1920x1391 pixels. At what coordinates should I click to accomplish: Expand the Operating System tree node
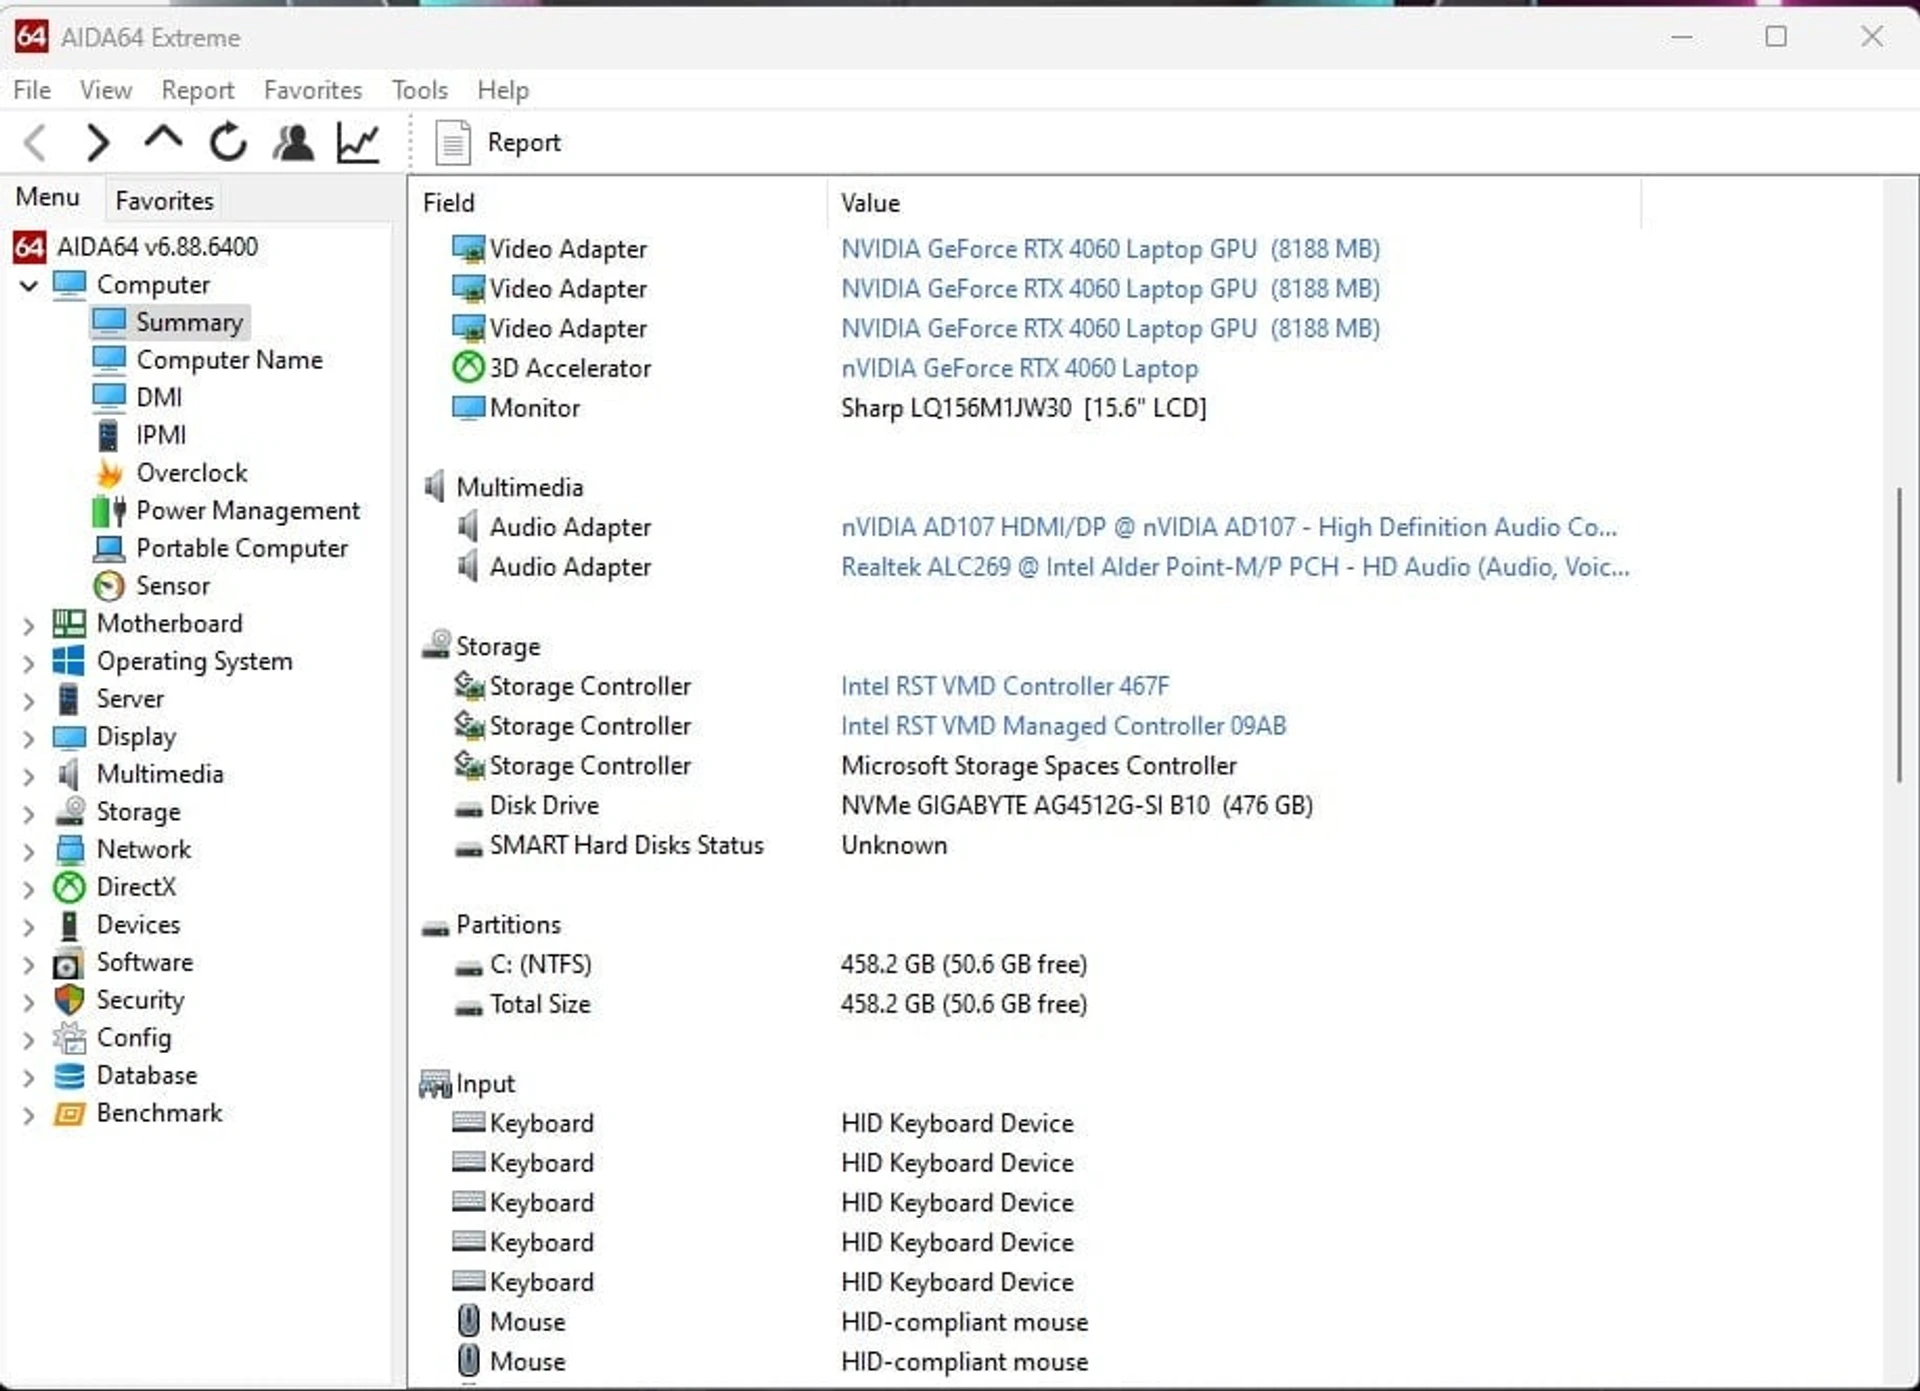point(28,663)
